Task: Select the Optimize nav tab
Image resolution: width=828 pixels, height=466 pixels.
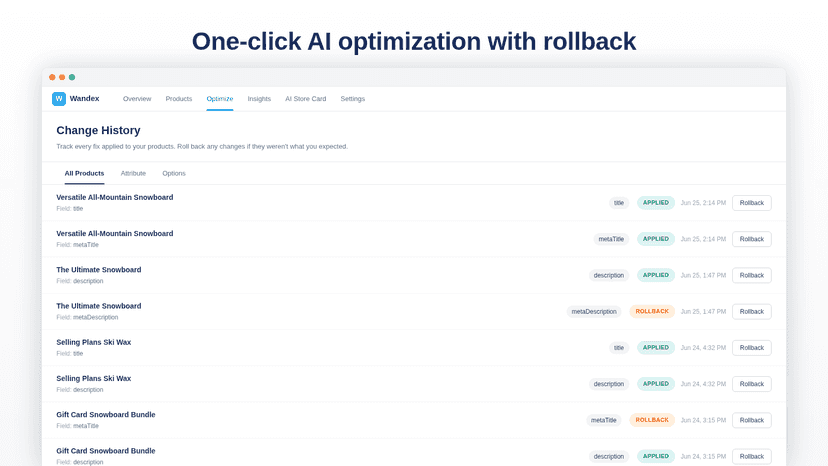Action: [220, 99]
